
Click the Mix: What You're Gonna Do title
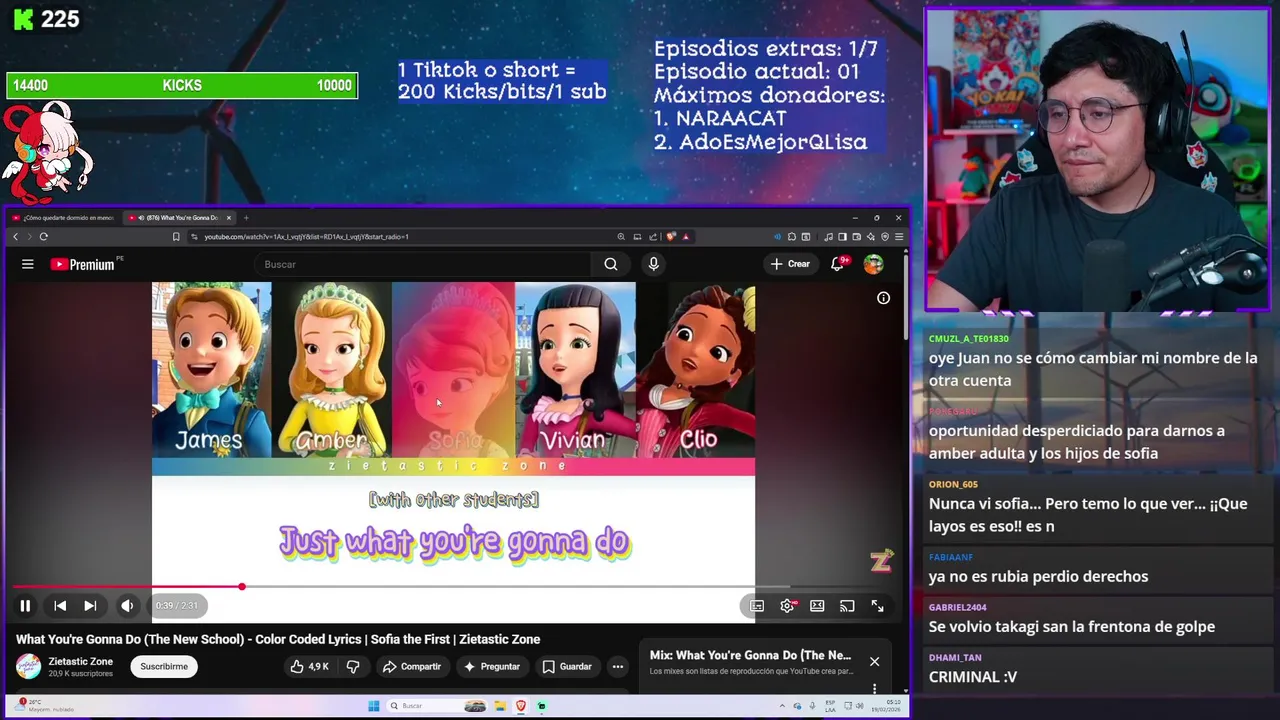tap(750, 655)
